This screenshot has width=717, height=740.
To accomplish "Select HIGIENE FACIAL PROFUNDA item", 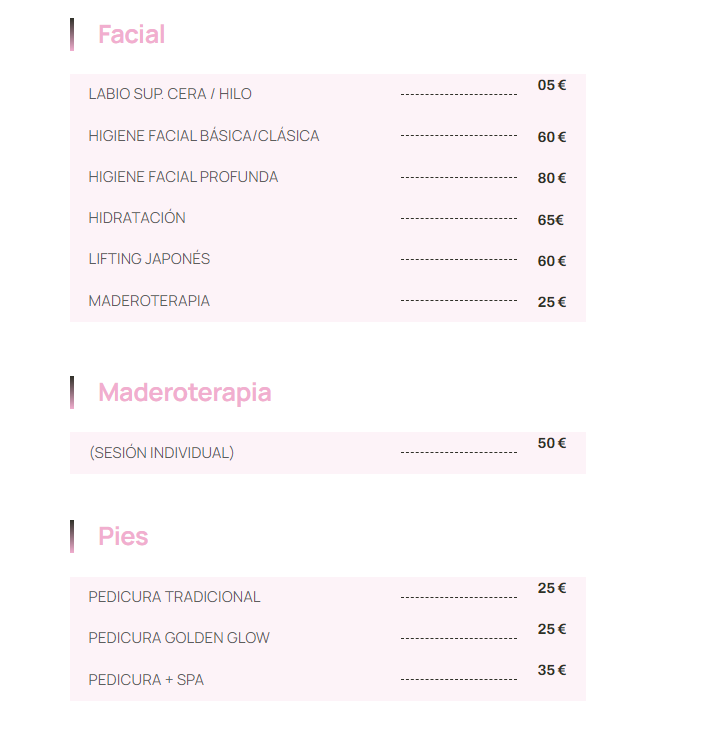I will (183, 177).
